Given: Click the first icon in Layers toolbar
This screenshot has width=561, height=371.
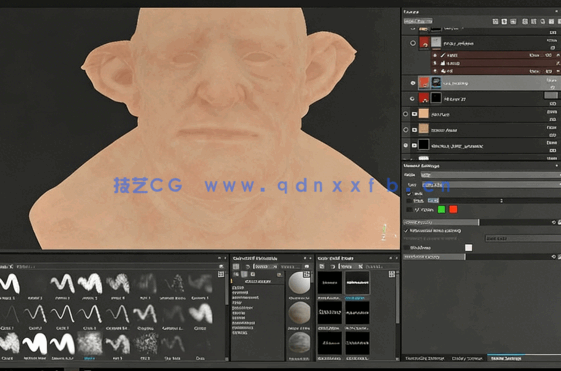Looking at the screenshot, I should [495, 21].
